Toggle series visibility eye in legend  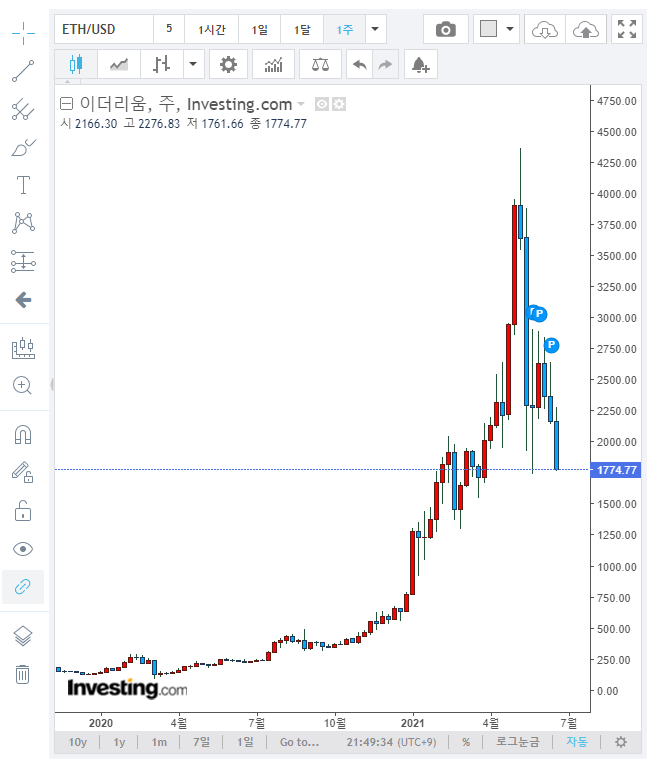[x=322, y=104]
